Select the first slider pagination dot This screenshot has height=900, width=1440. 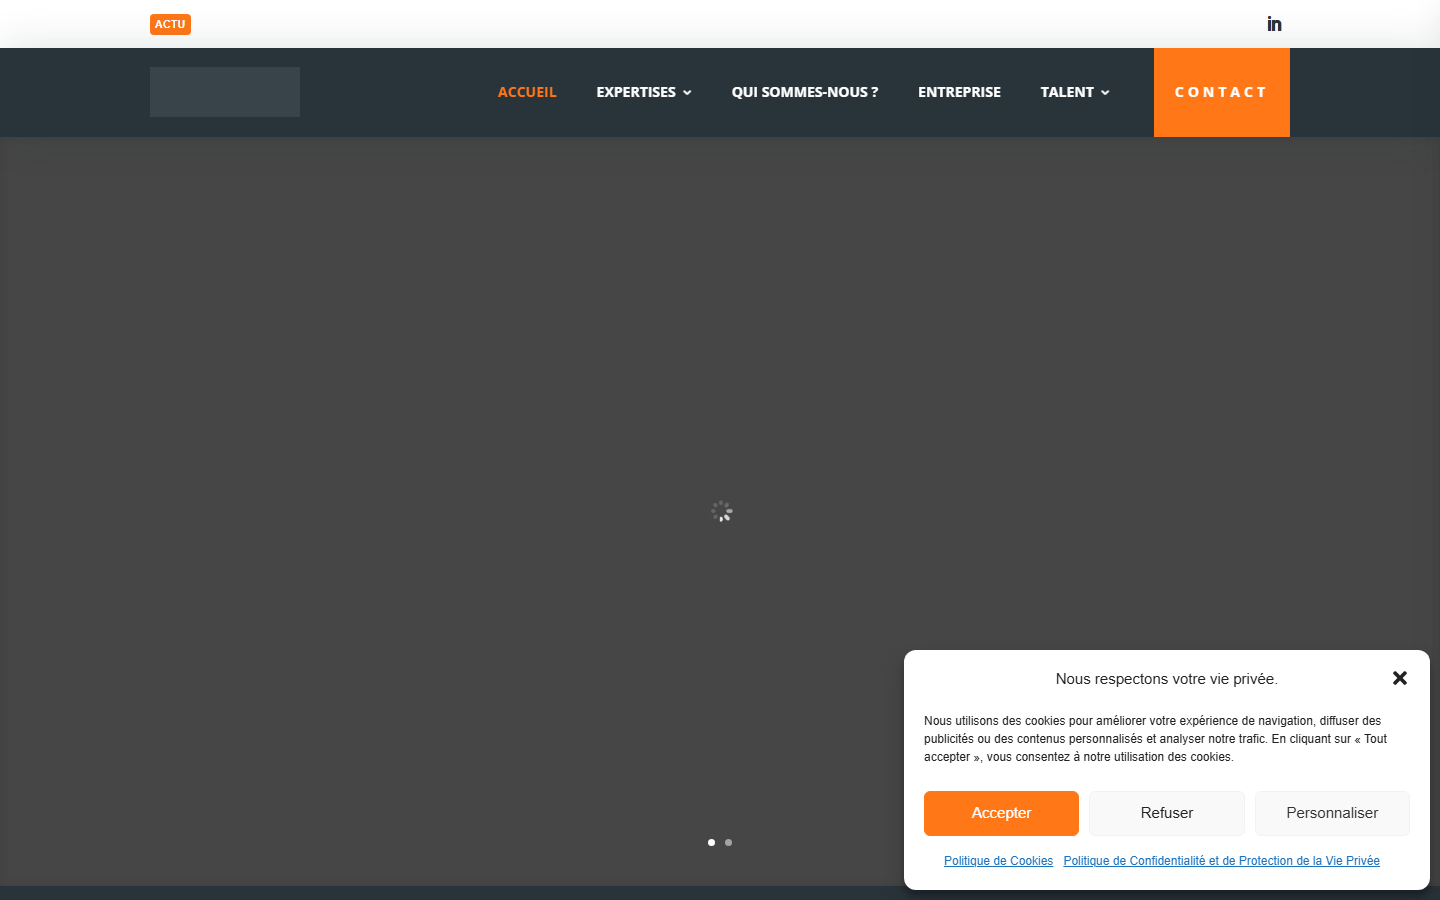[711, 842]
